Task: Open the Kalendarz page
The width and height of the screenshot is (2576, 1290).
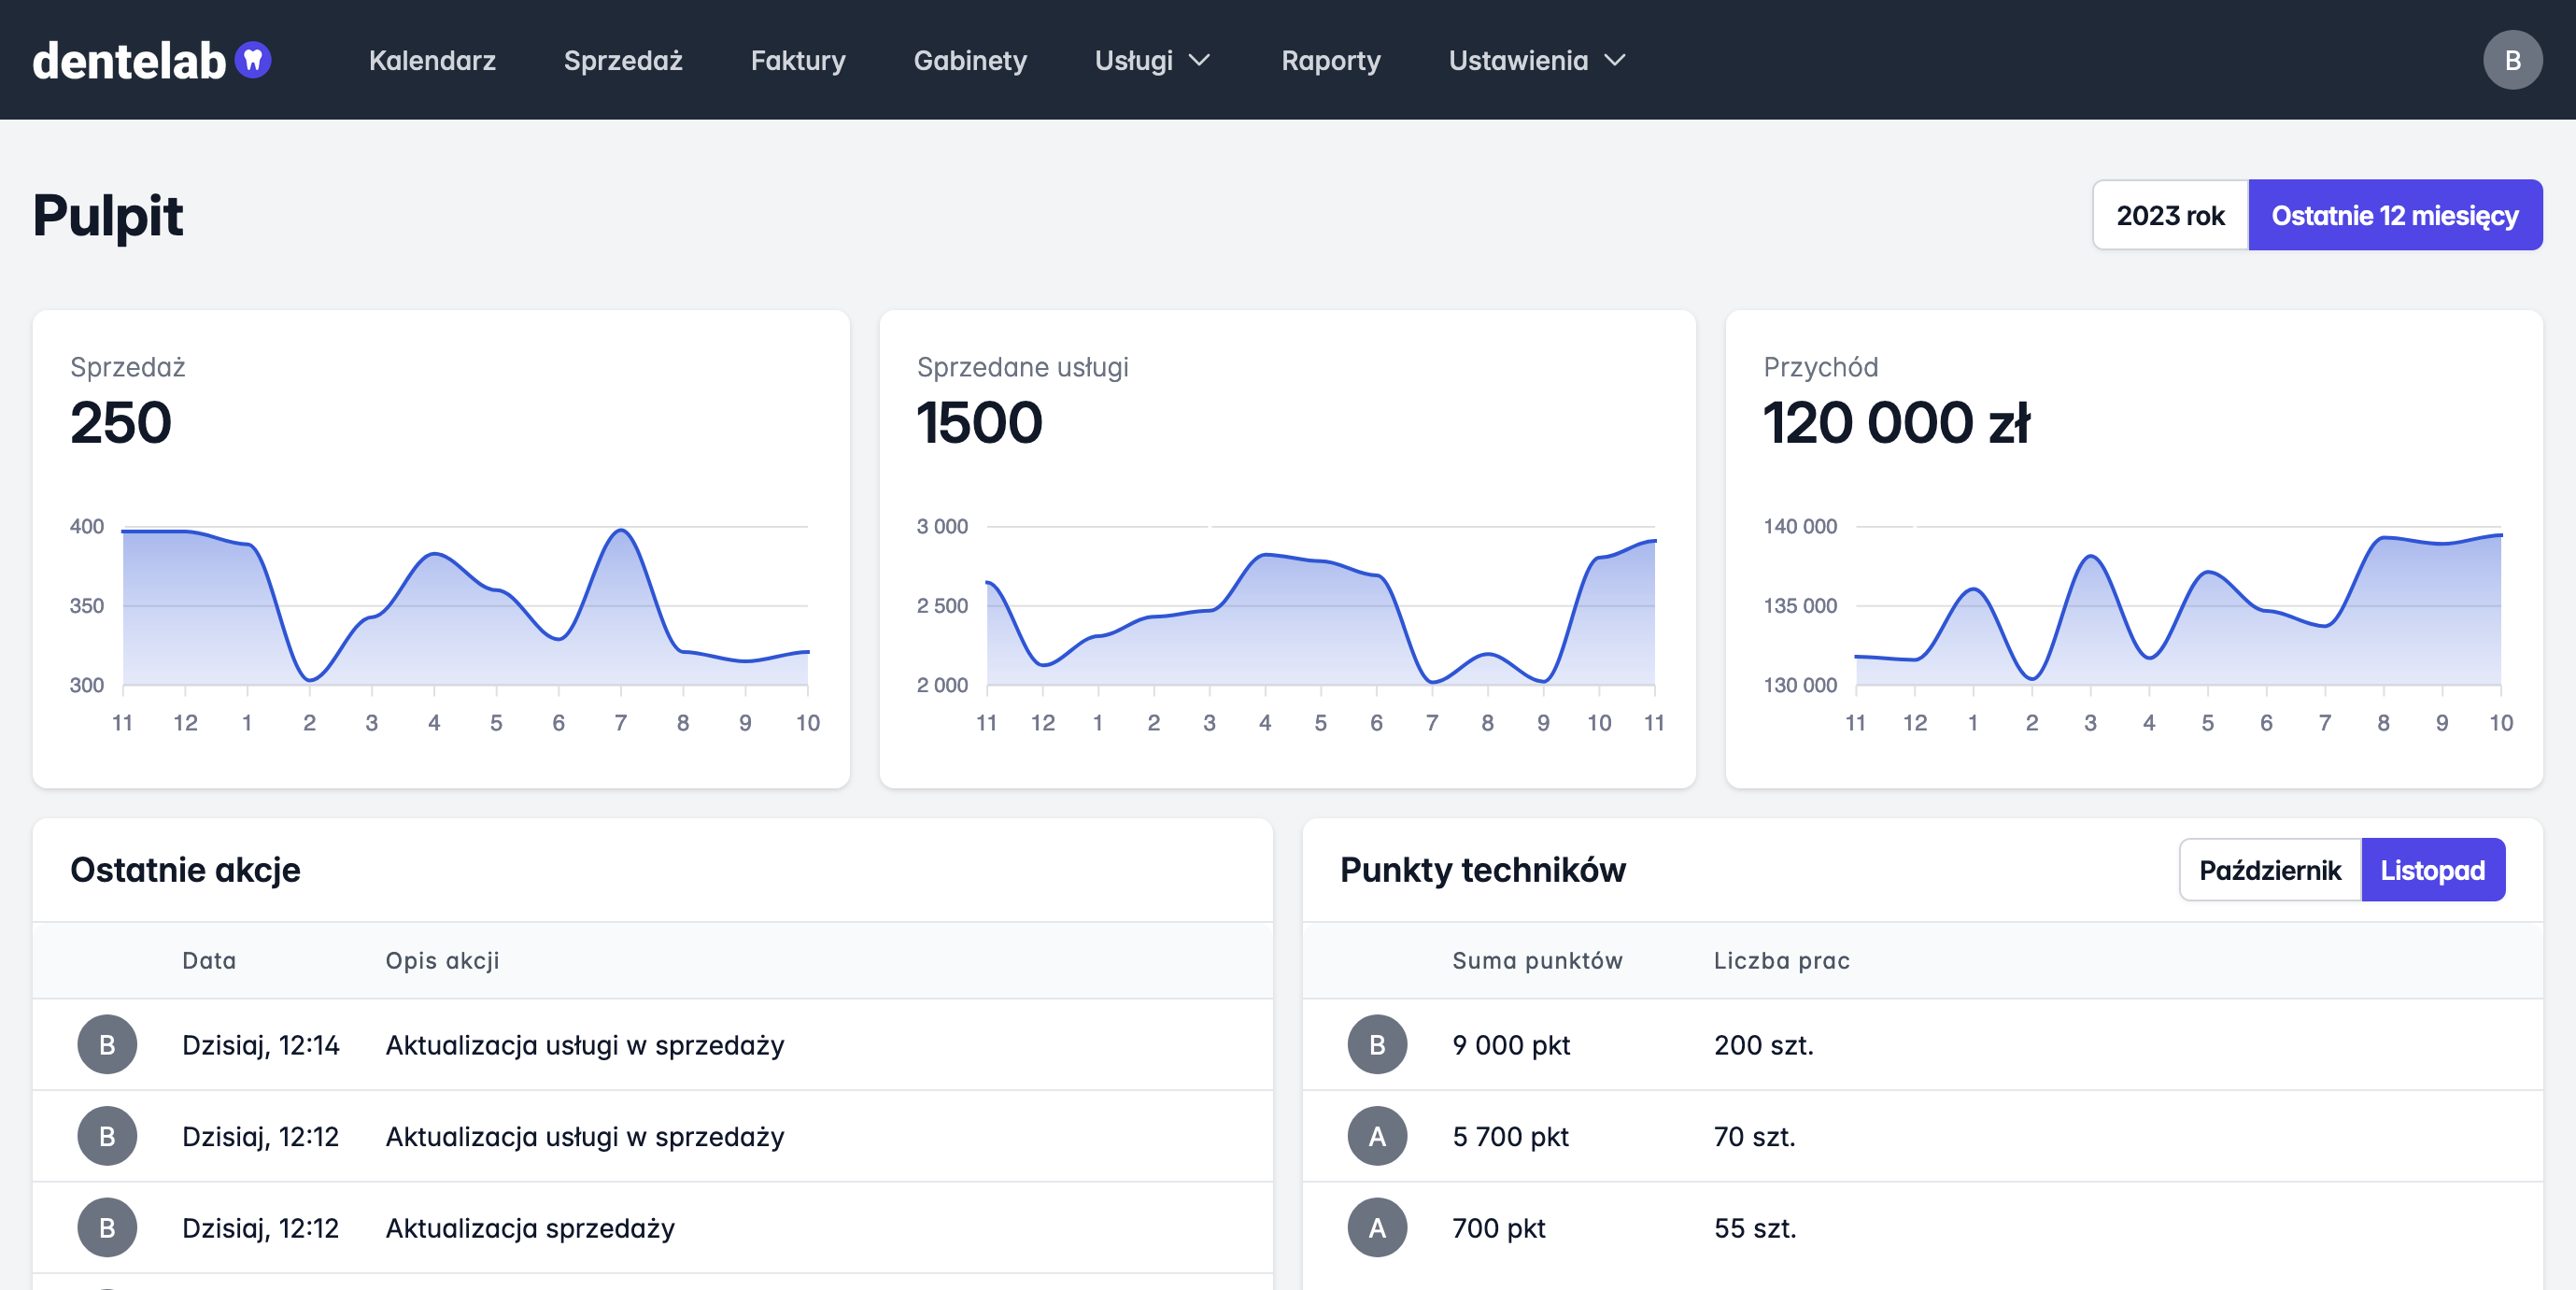Action: click(x=432, y=60)
